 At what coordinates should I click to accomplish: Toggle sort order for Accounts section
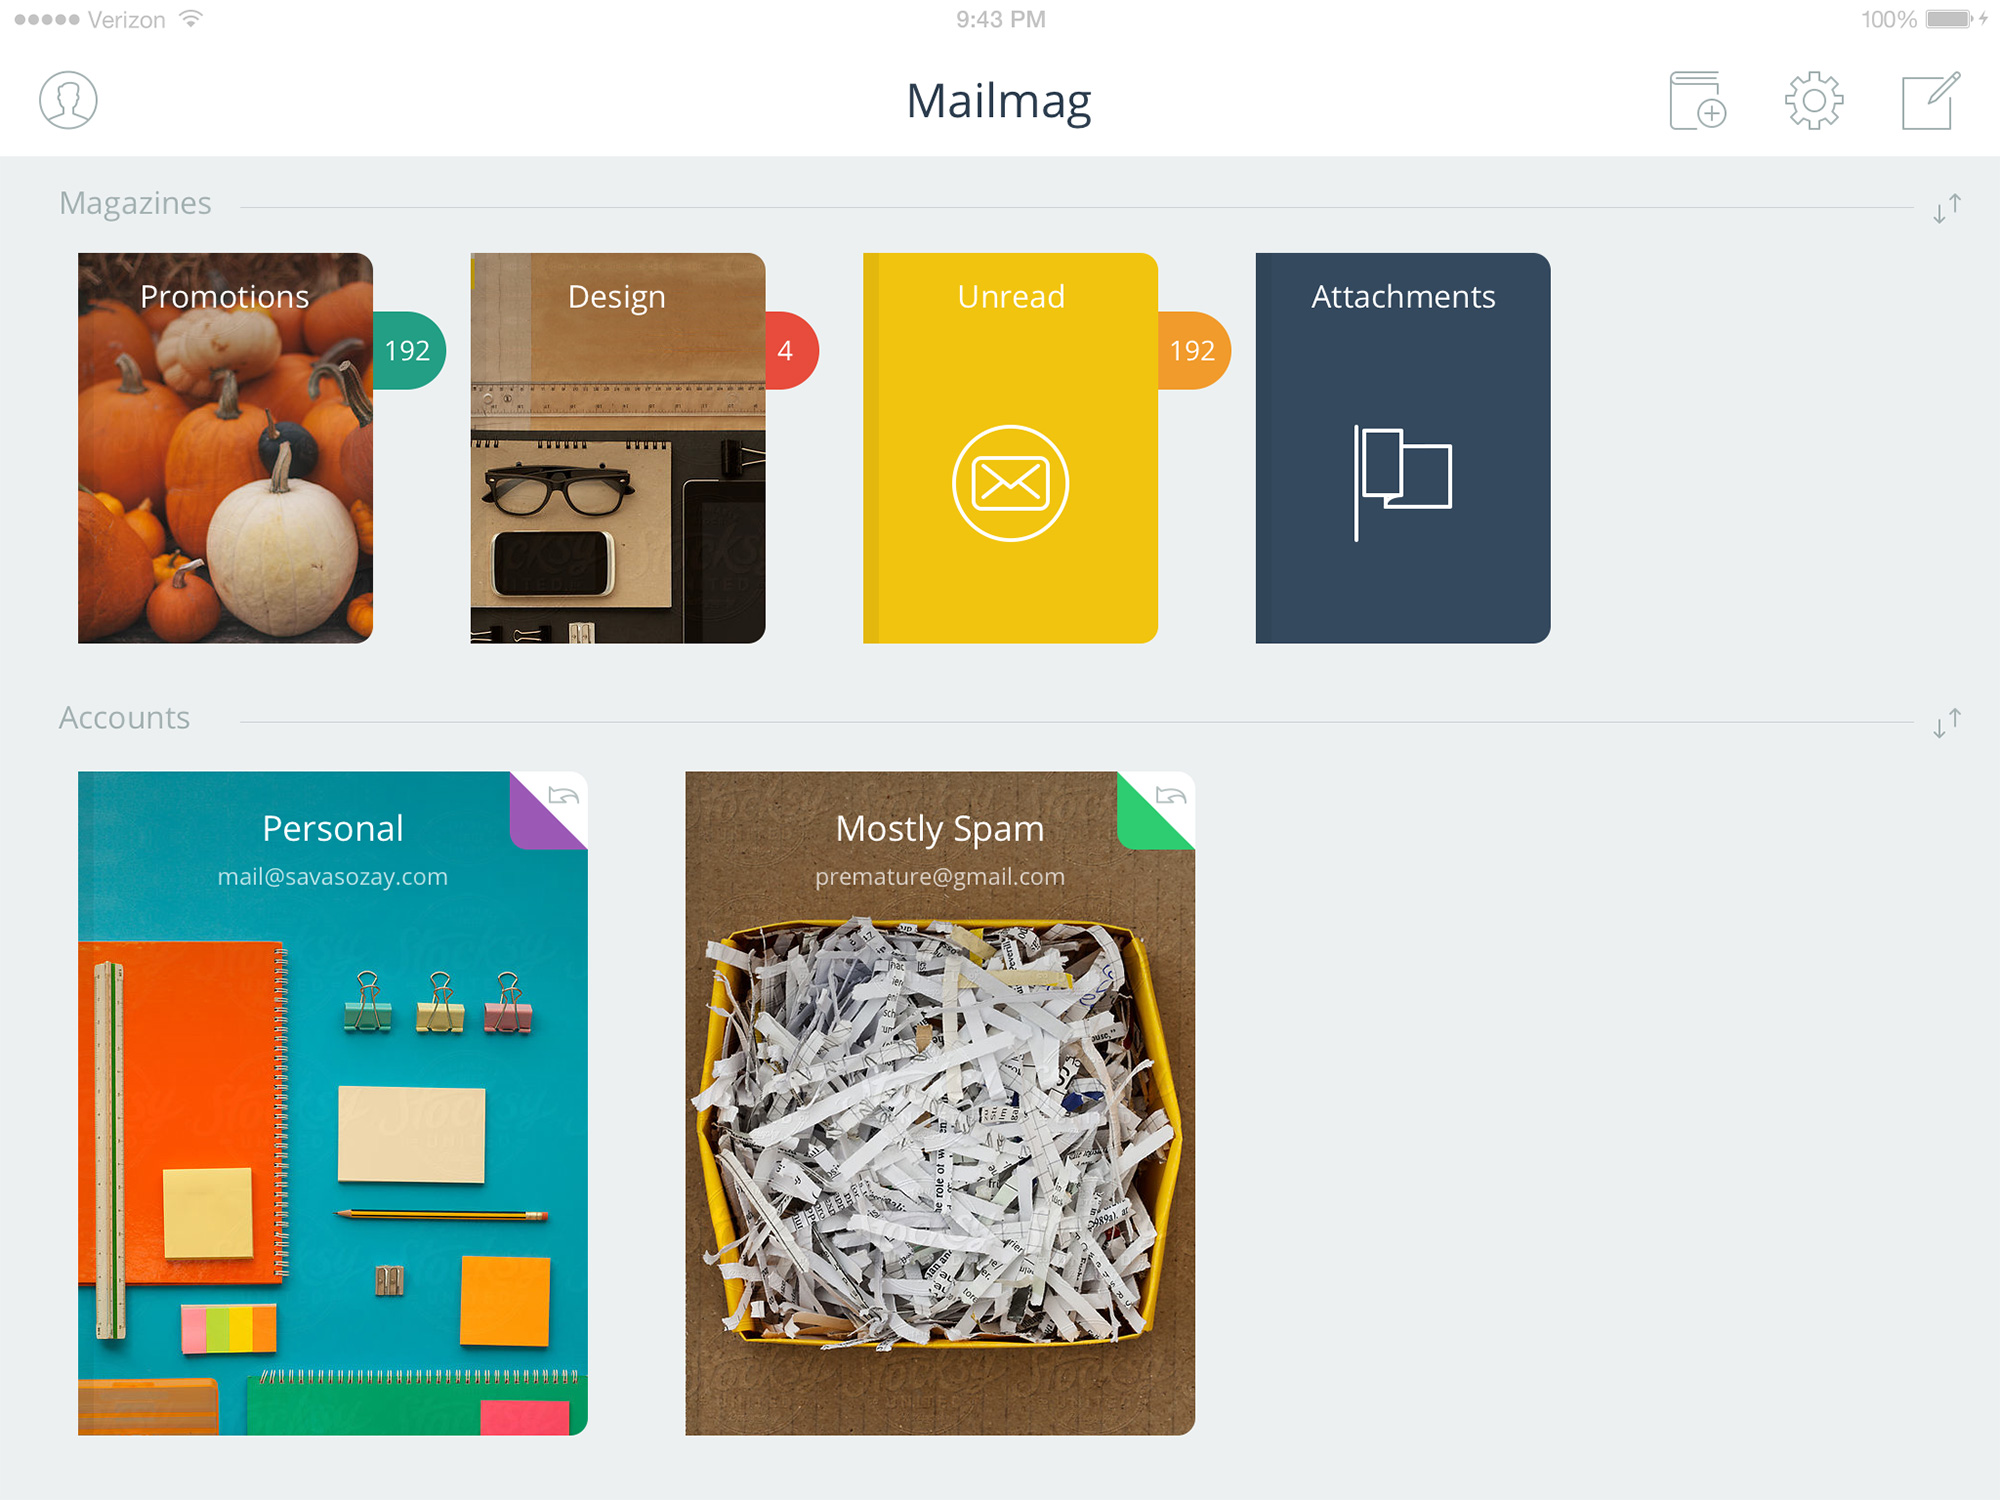[1946, 723]
